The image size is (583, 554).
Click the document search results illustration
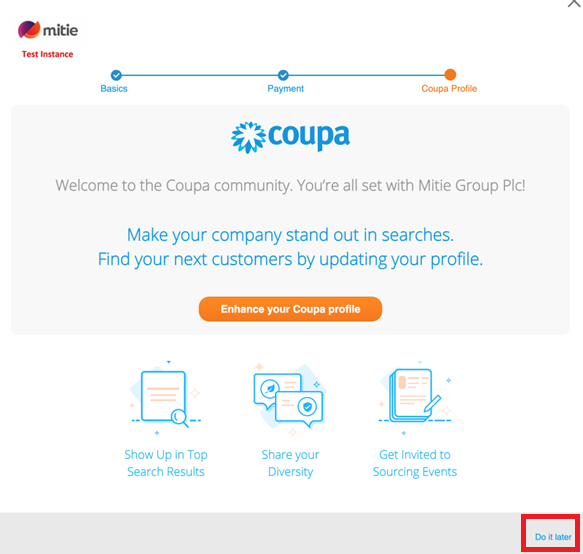[x=166, y=397]
